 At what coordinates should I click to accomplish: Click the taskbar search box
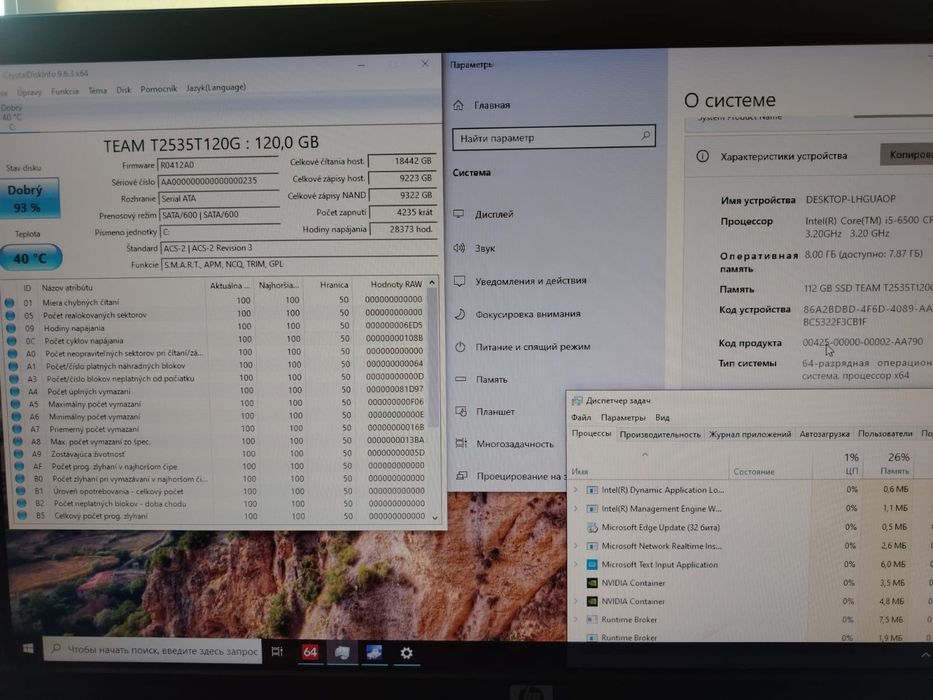152,651
